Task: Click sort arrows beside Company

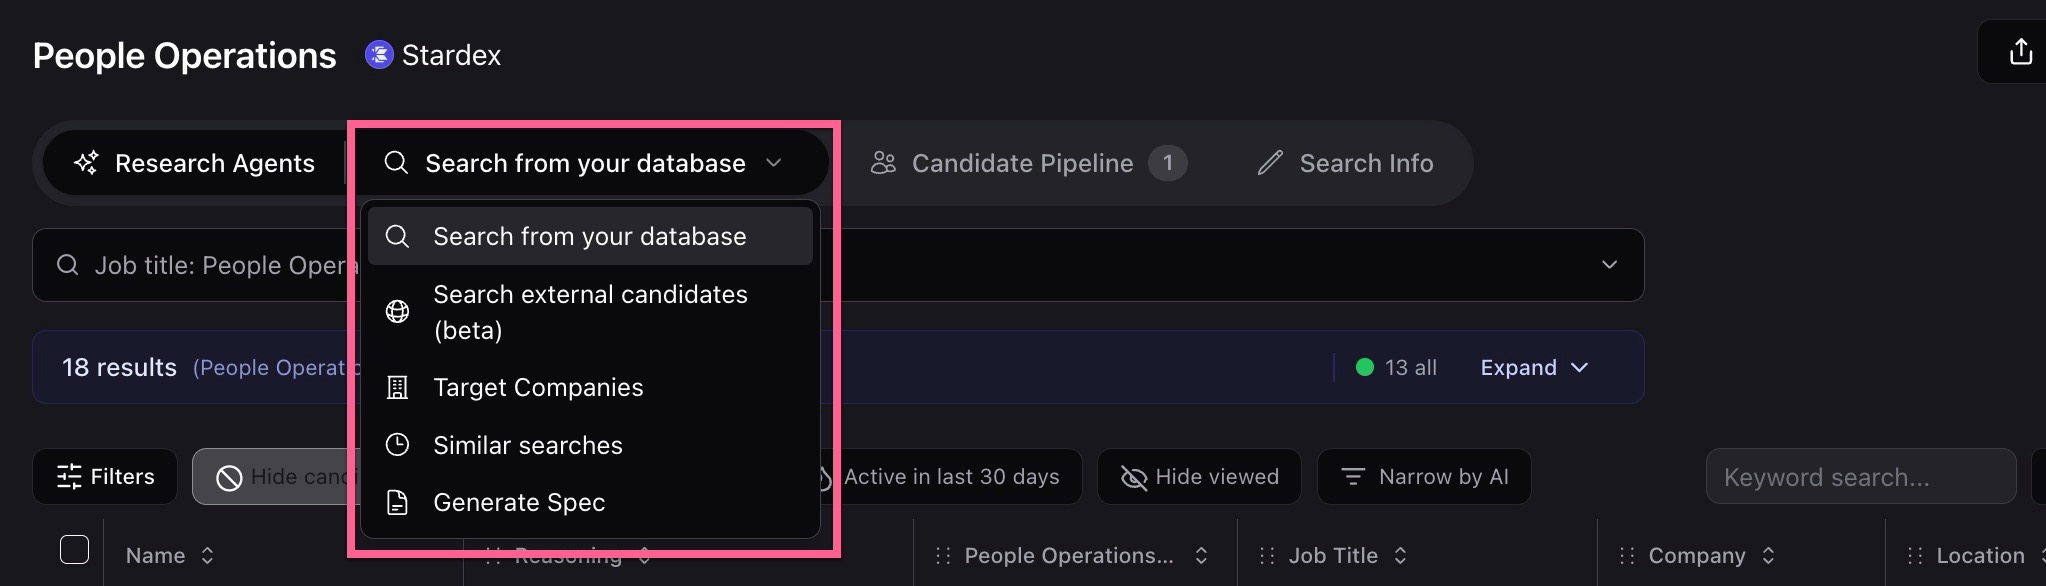Action: tap(1768, 555)
